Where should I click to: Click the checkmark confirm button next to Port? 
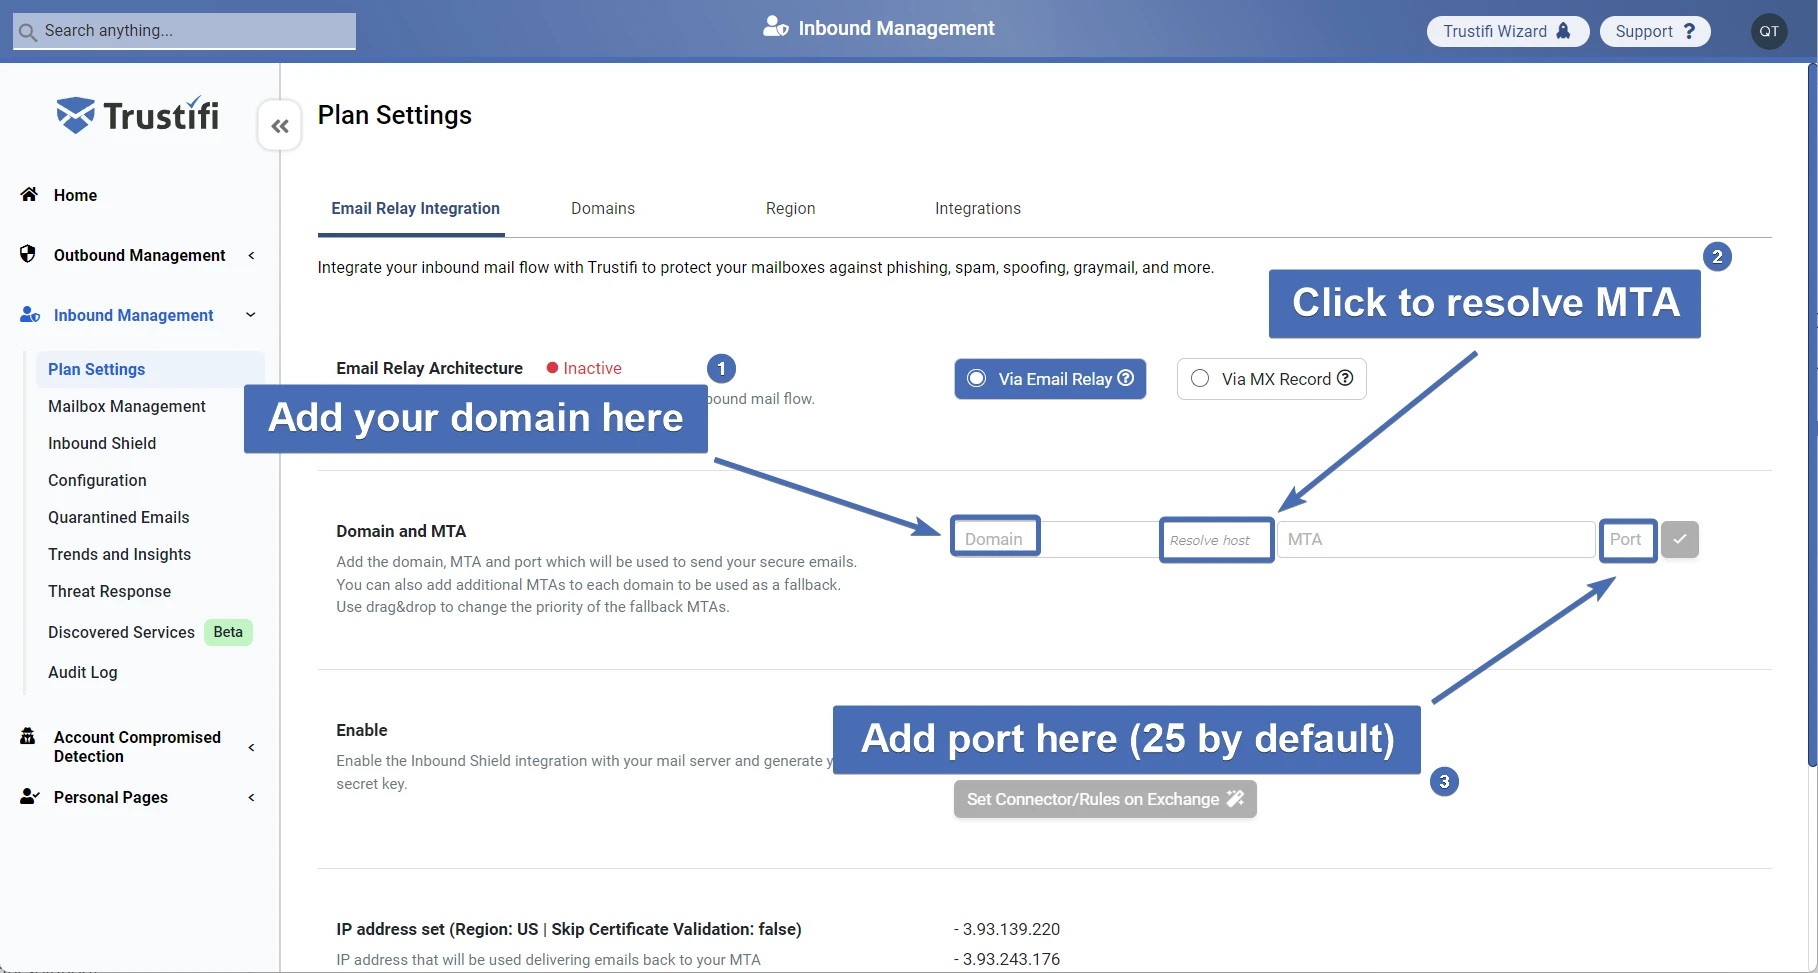(1680, 539)
